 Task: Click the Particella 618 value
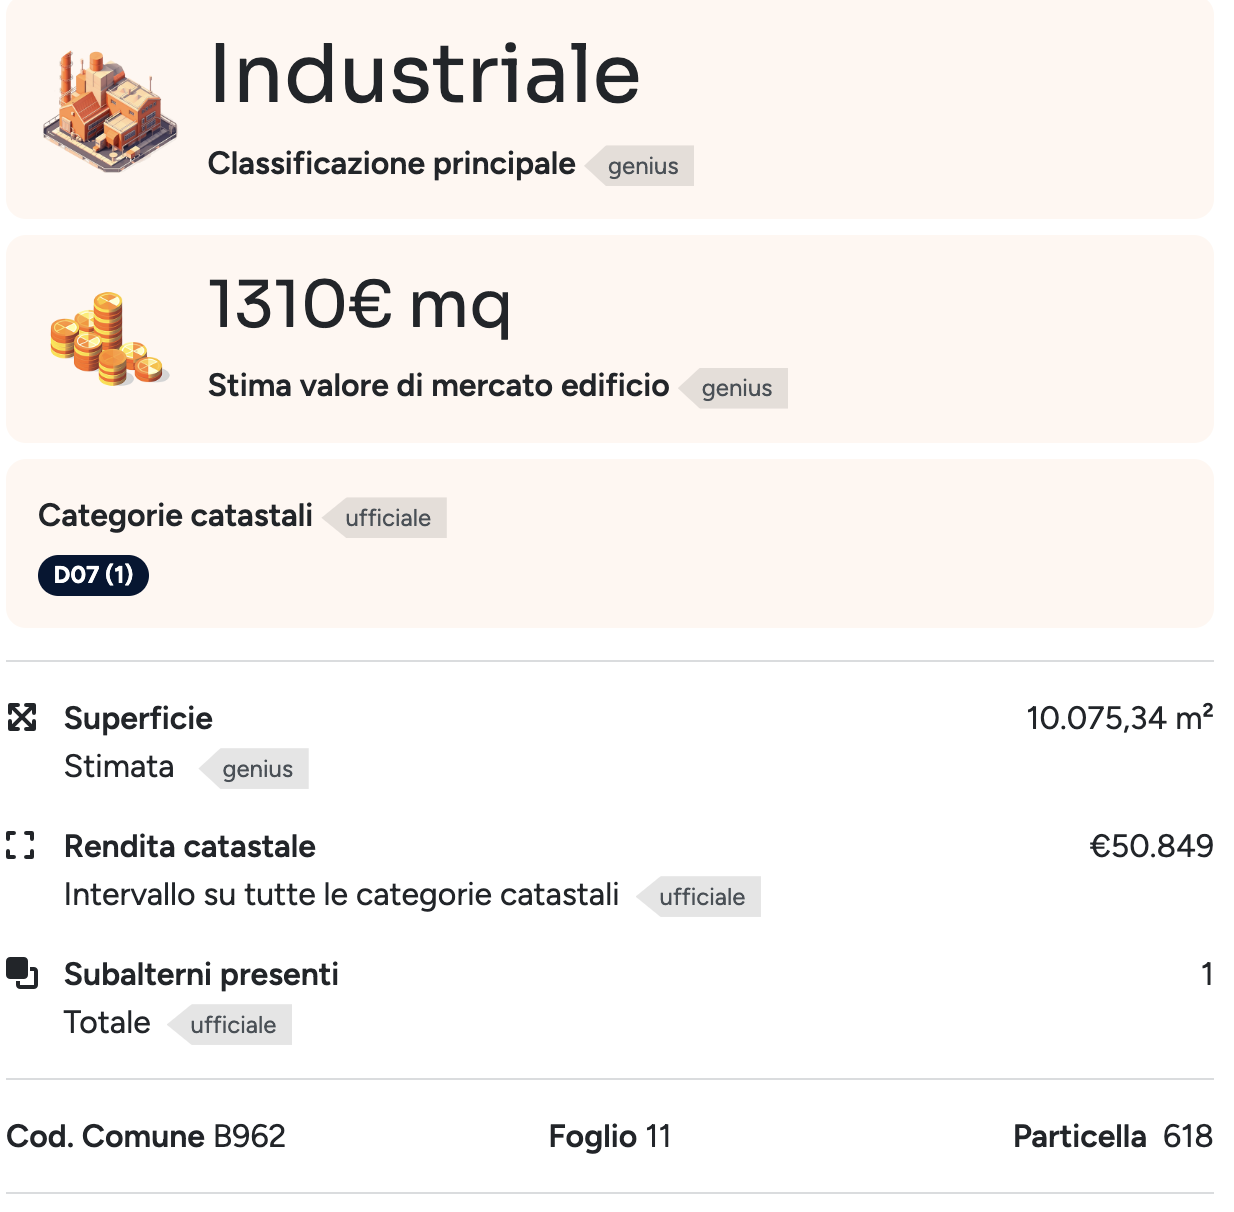click(x=1112, y=1136)
